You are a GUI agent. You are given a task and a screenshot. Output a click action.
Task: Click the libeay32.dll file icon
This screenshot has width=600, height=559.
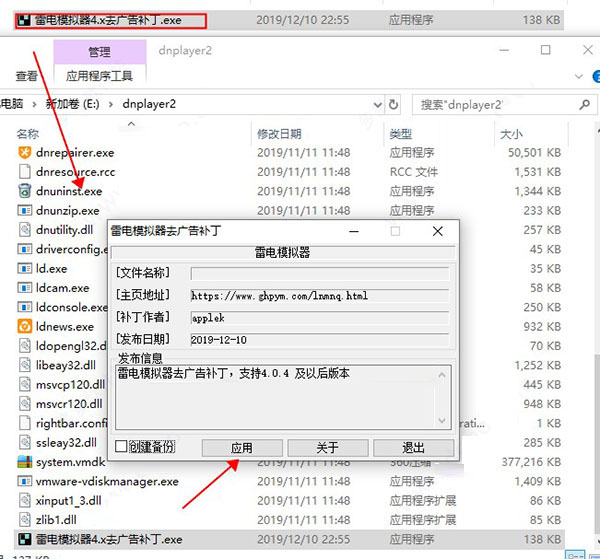coord(25,365)
